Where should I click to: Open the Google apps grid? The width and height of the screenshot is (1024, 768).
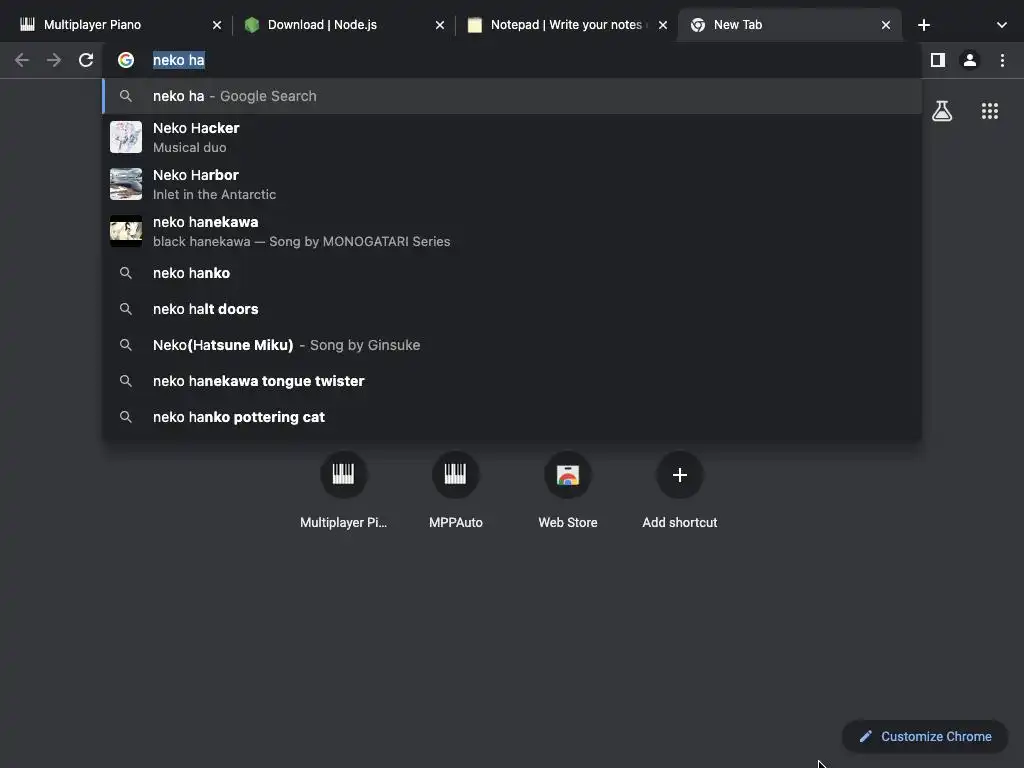coord(990,111)
